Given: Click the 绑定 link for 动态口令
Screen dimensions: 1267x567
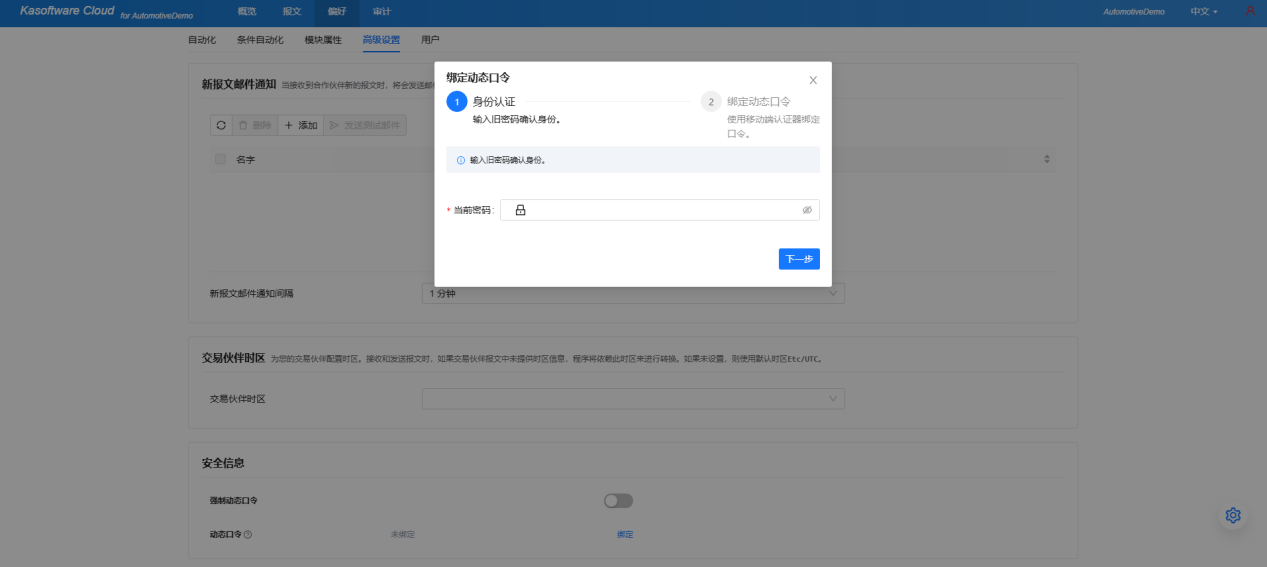Looking at the screenshot, I should 625,535.
